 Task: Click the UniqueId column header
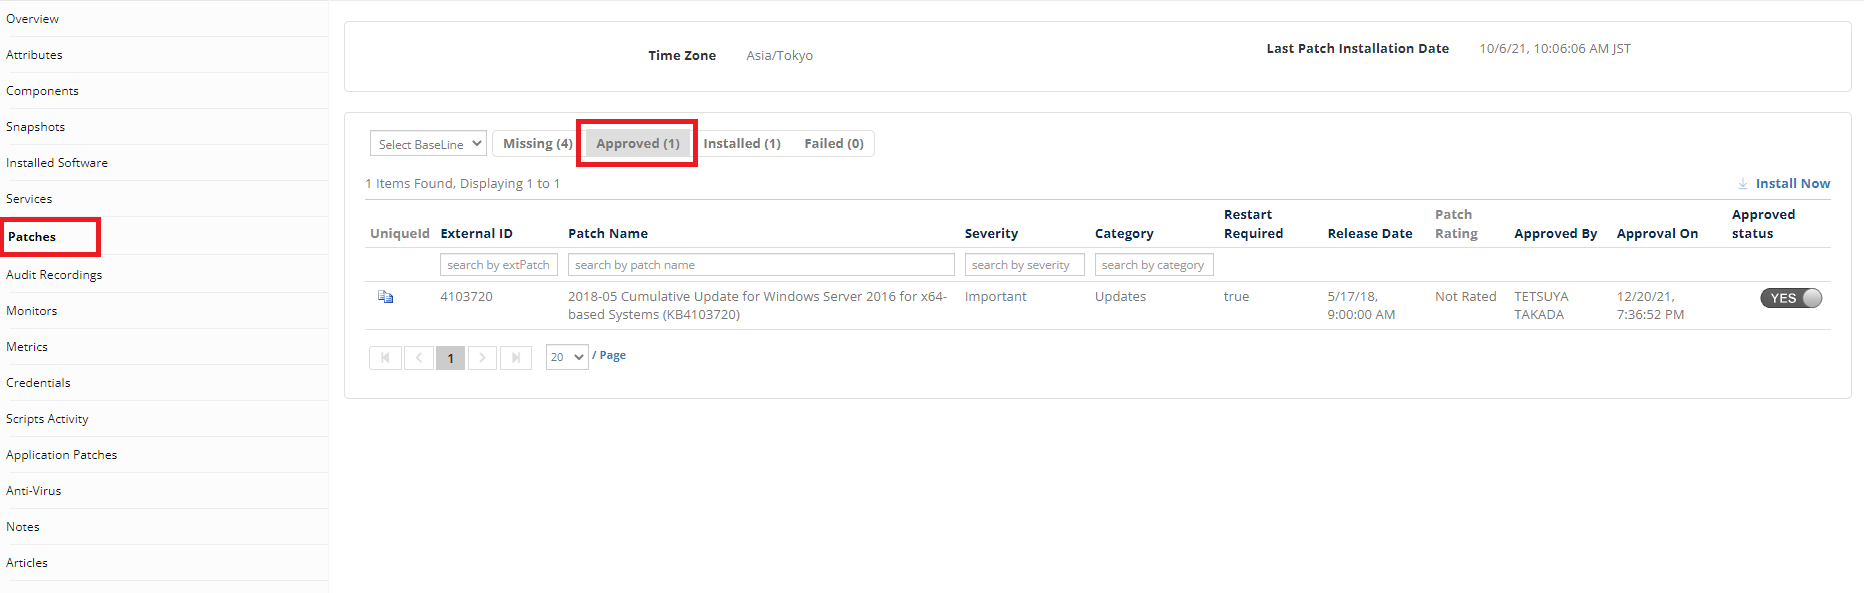pos(399,234)
